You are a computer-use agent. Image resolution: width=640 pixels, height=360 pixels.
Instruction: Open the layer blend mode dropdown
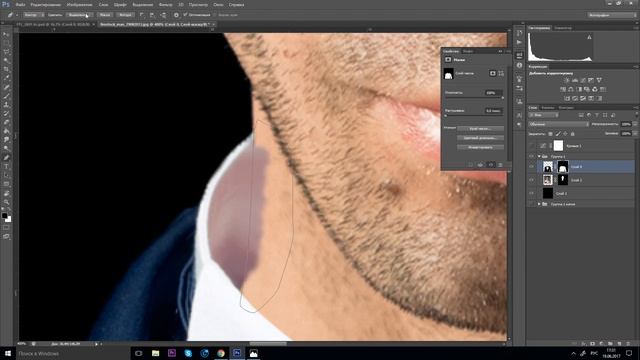[558, 124]
